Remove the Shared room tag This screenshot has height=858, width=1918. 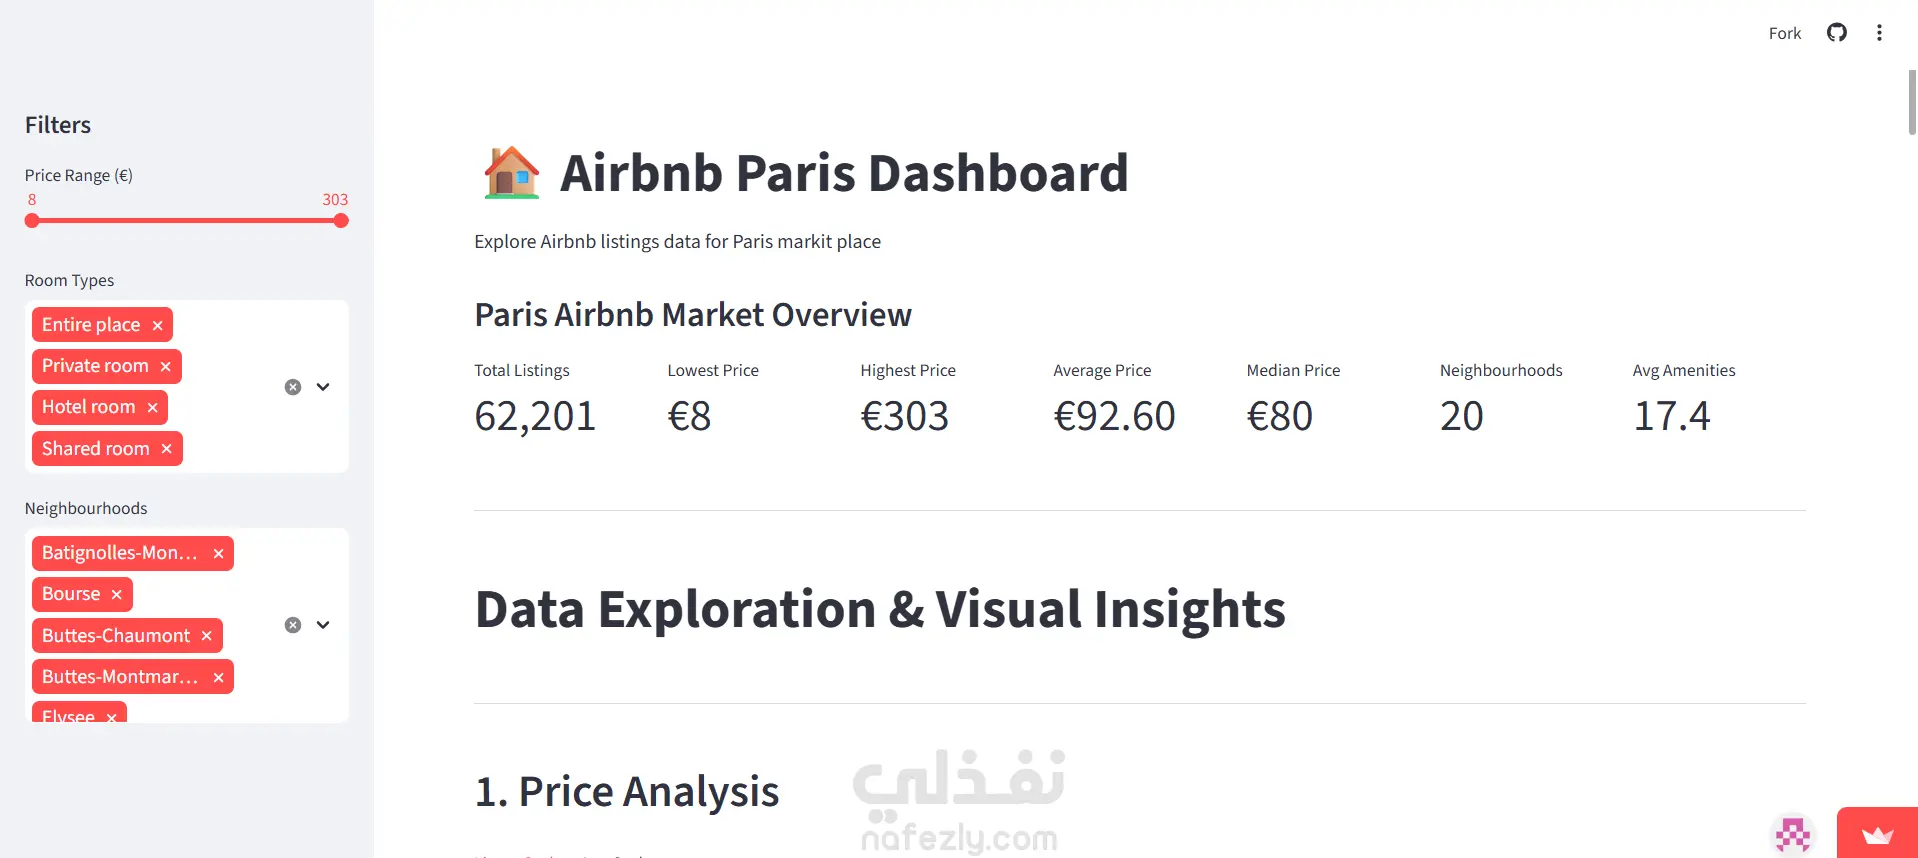(x=166, y=449)
